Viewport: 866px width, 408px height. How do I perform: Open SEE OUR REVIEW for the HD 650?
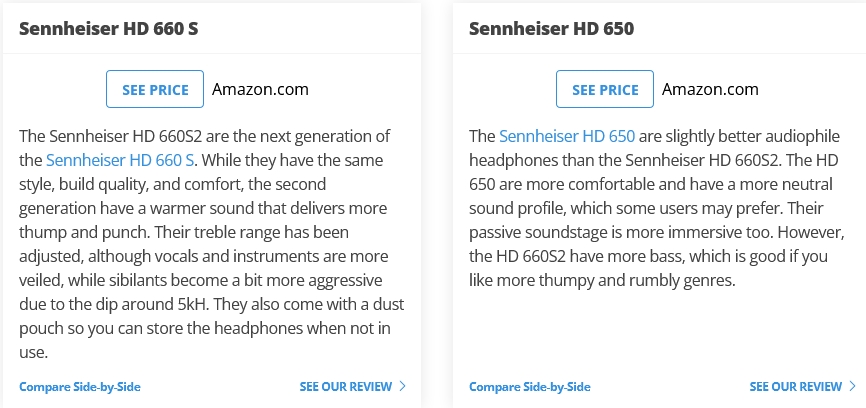coord(795,387)
